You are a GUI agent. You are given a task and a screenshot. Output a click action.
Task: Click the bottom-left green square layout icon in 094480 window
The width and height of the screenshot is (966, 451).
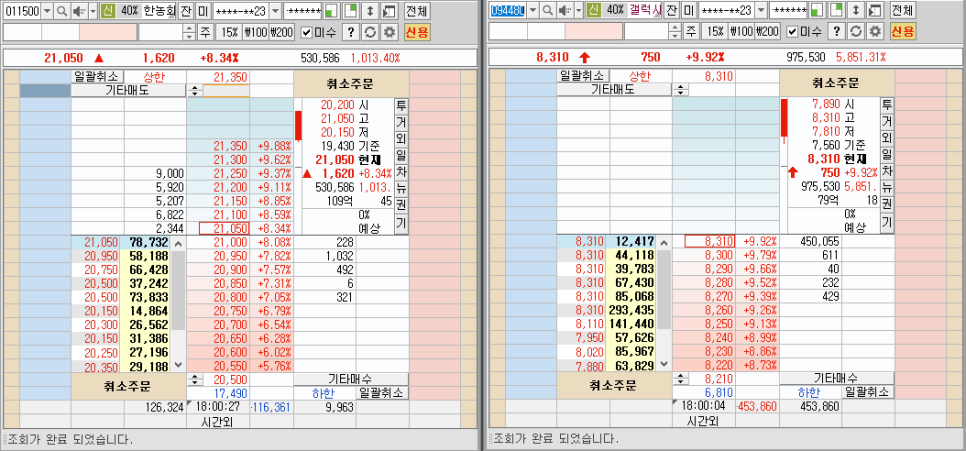816,10
